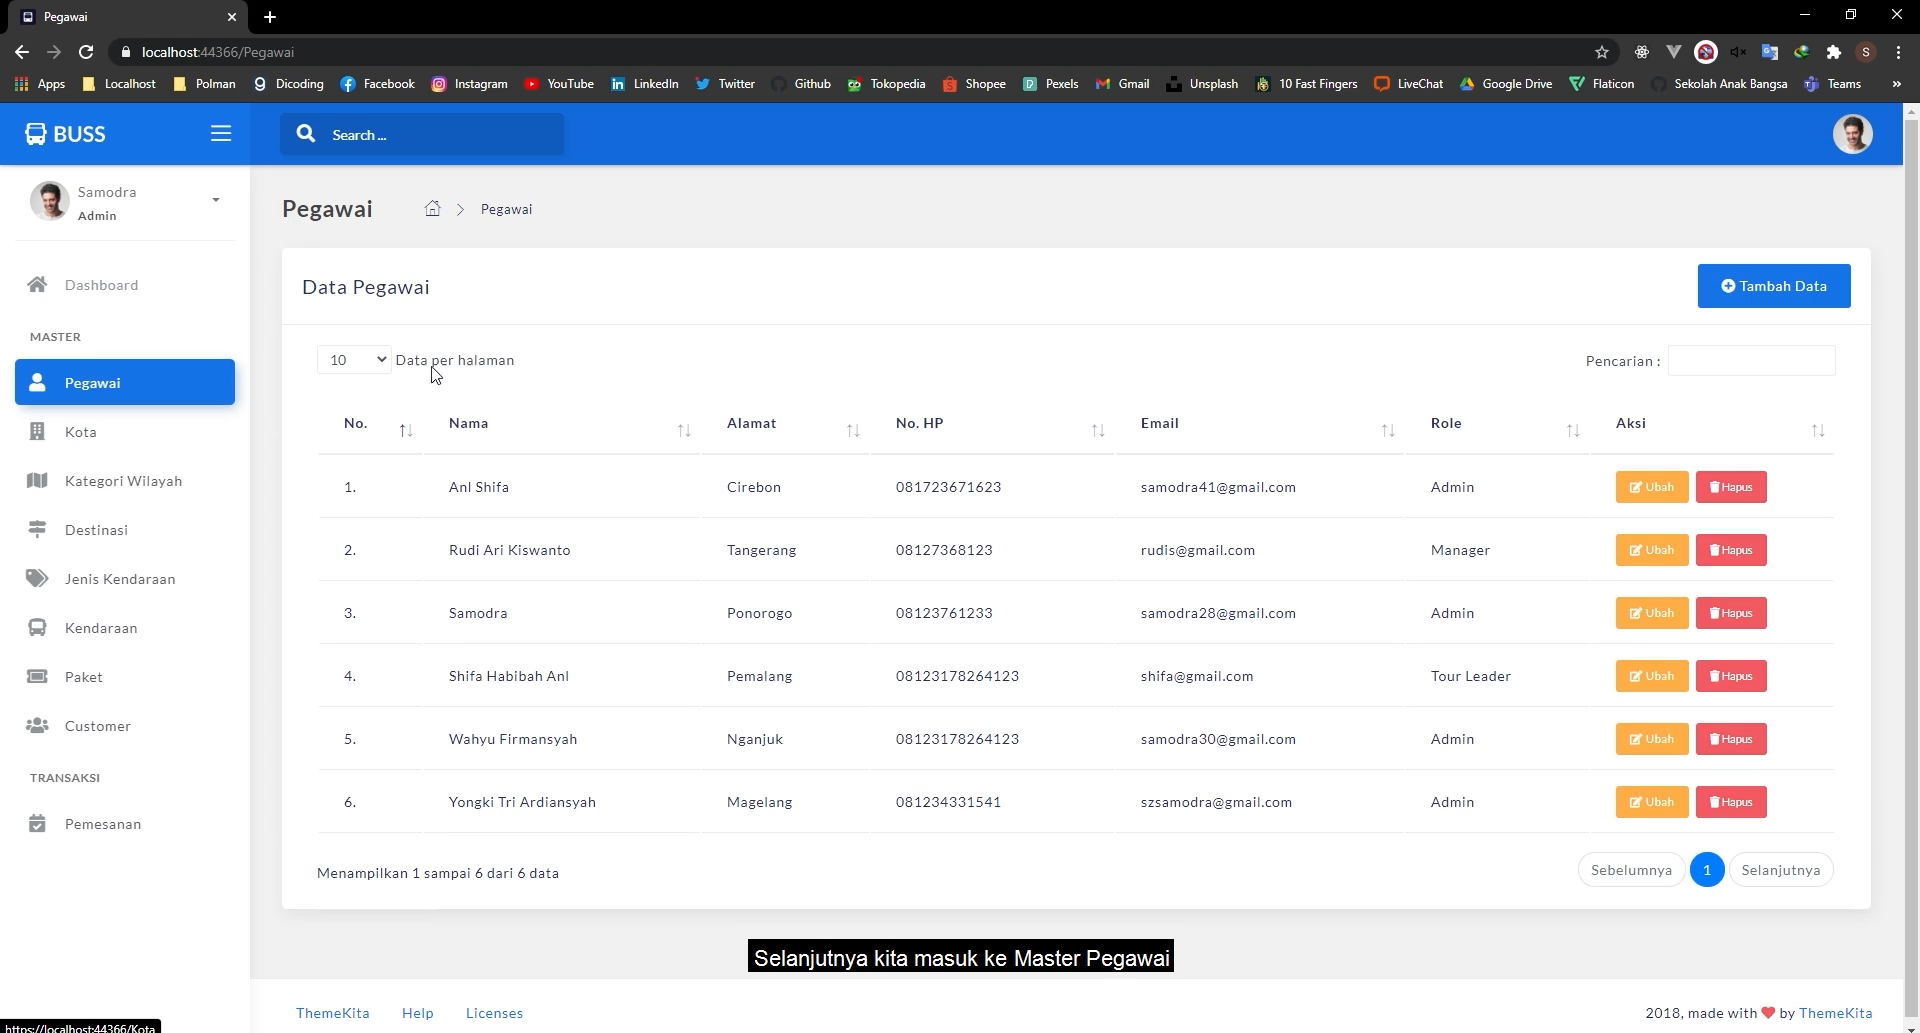The height and width of the screenshot is (1033, 1920).
Task: Delete Rudi Ari Kiswanto with Hapus
Action: pos(1731,550)
